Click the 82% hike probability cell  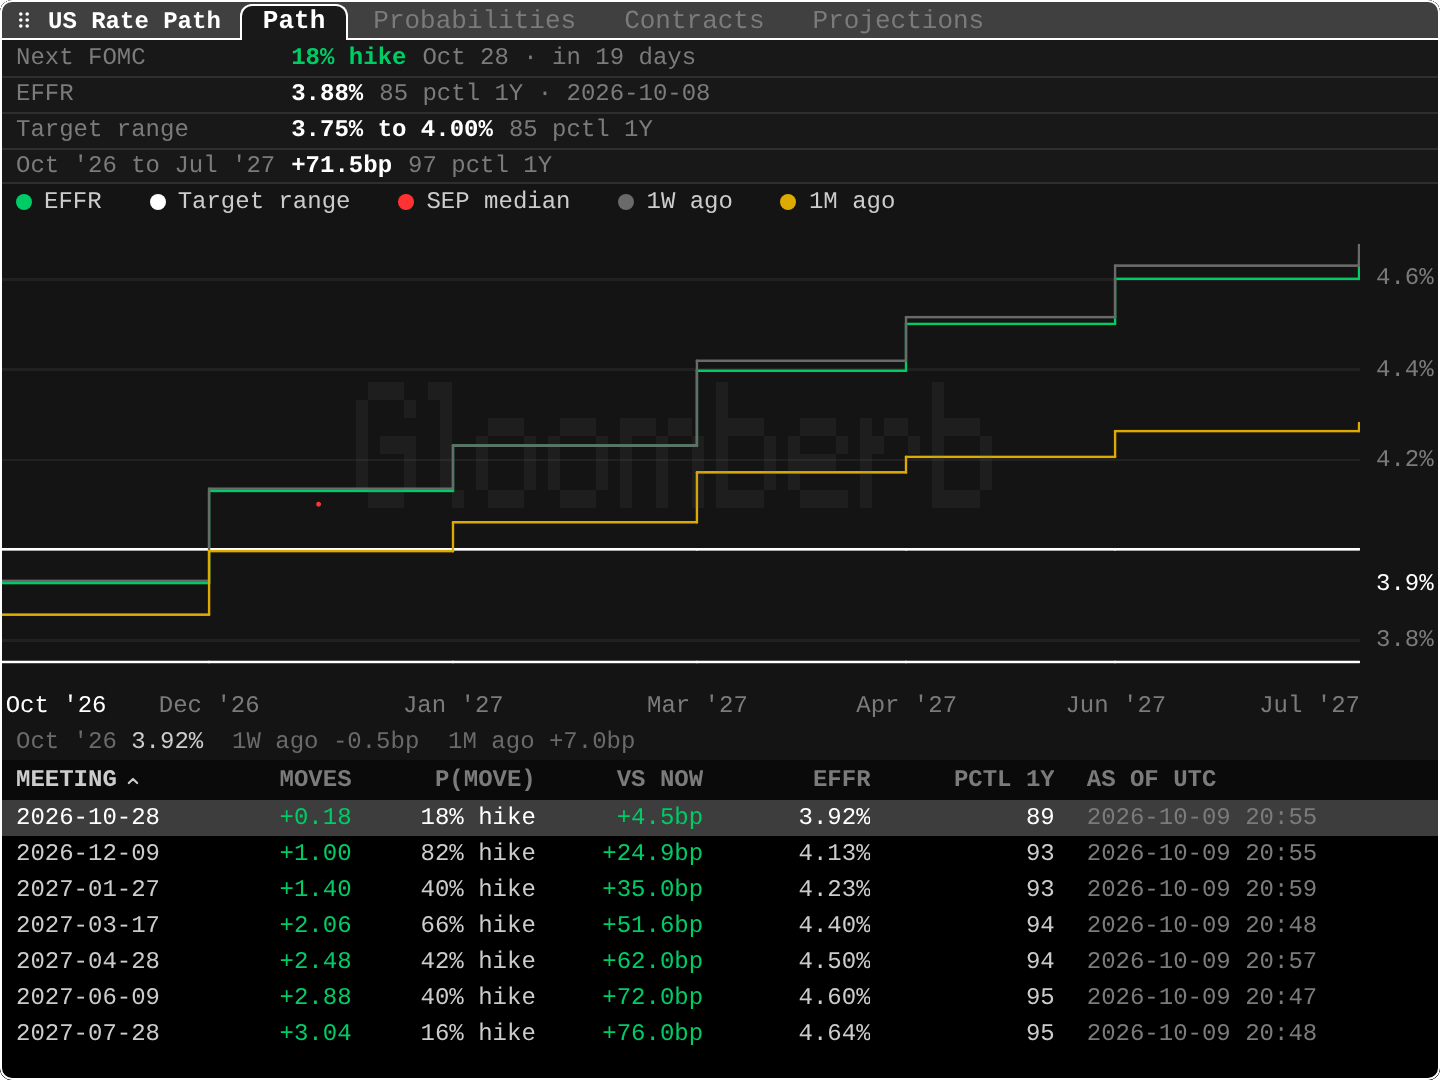coord(478,853)
